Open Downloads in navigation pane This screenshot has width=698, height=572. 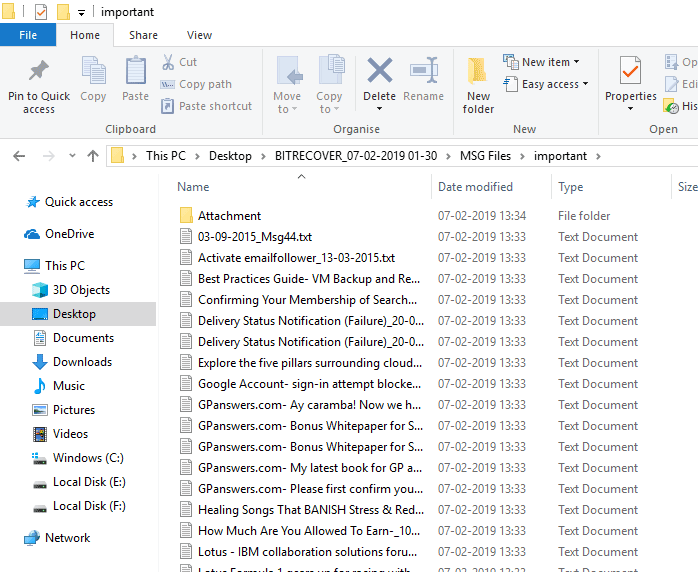[82, 362]
